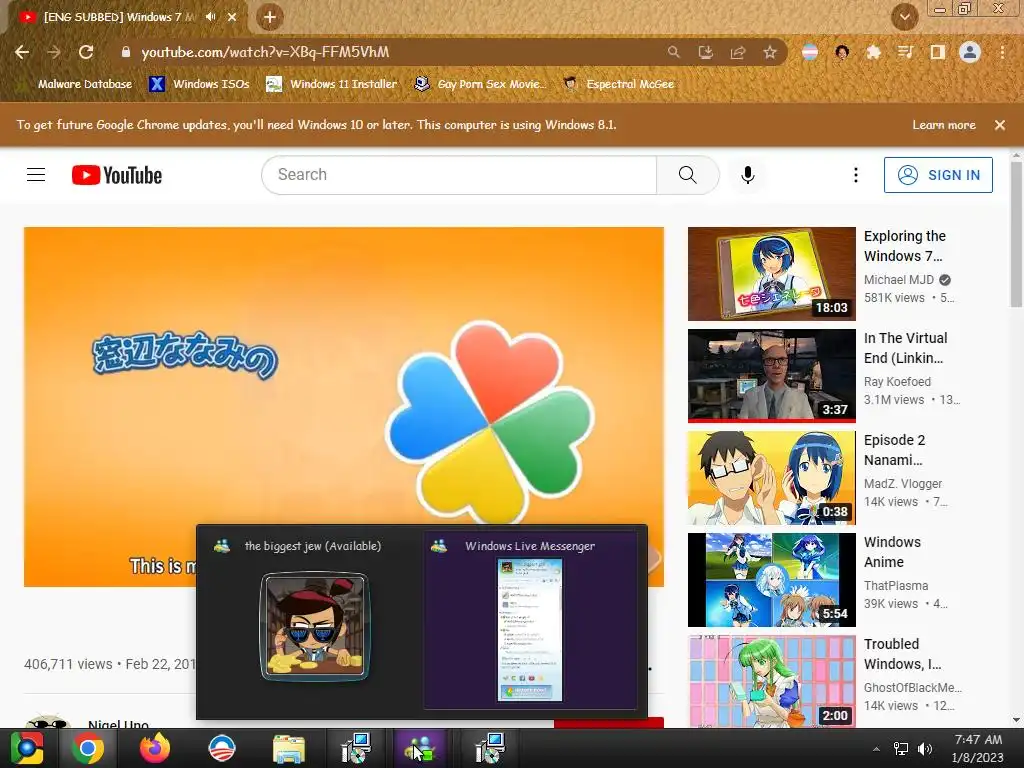Go to the YouTube home logo
The width and height of the screenshot is (1024, 768).
[x=117, y=175]
